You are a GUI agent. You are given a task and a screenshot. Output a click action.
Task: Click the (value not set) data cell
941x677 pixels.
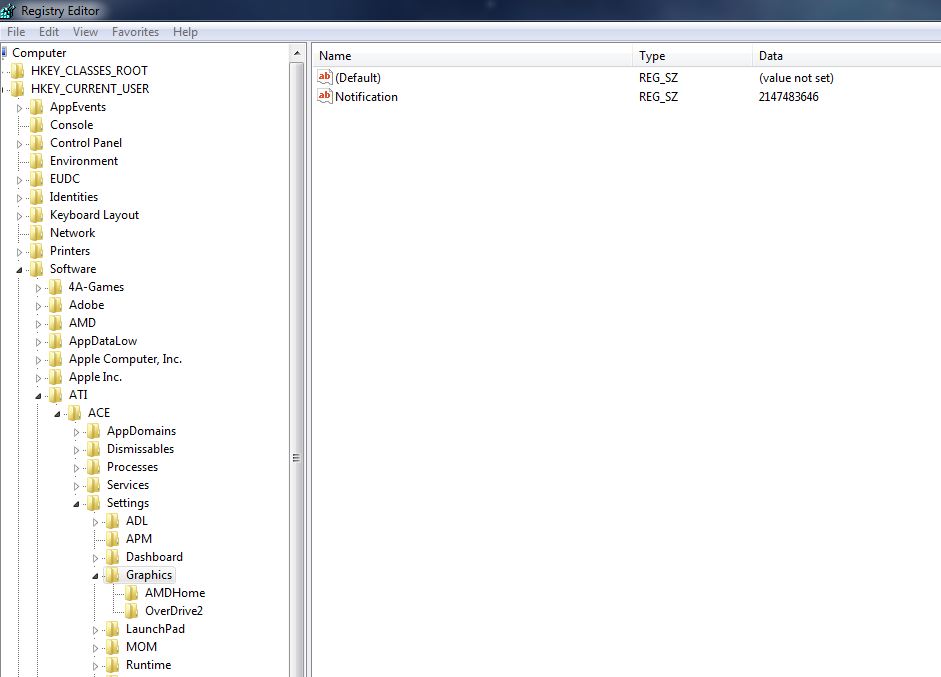click(796, 77)
